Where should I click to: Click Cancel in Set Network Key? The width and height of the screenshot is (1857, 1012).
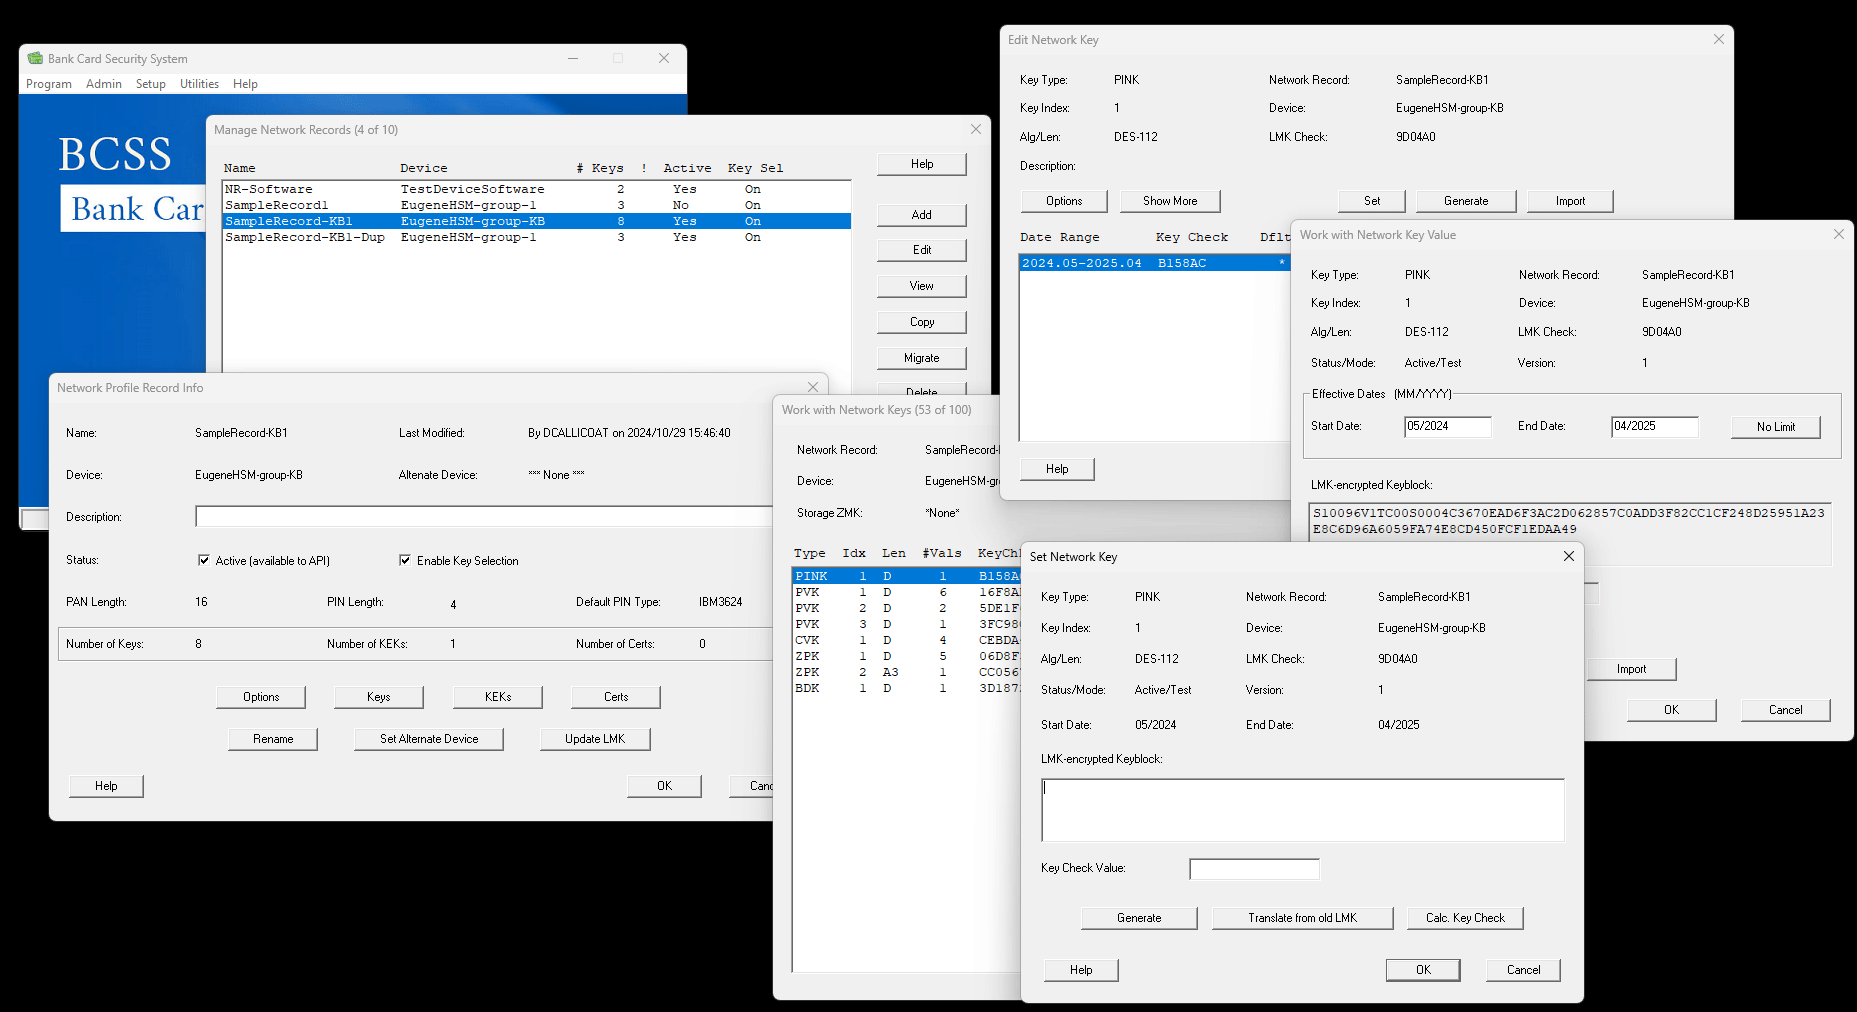pos(1523,970)
